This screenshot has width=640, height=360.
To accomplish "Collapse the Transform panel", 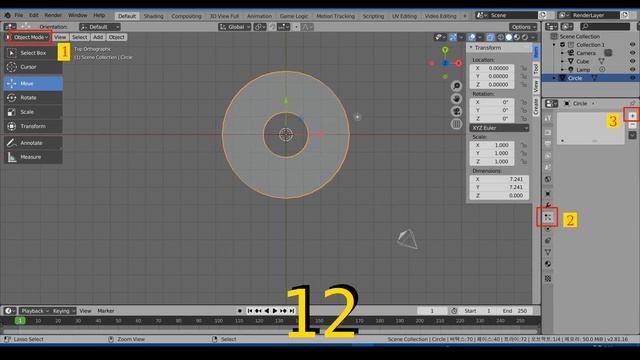I will click(x=471, y=48).
